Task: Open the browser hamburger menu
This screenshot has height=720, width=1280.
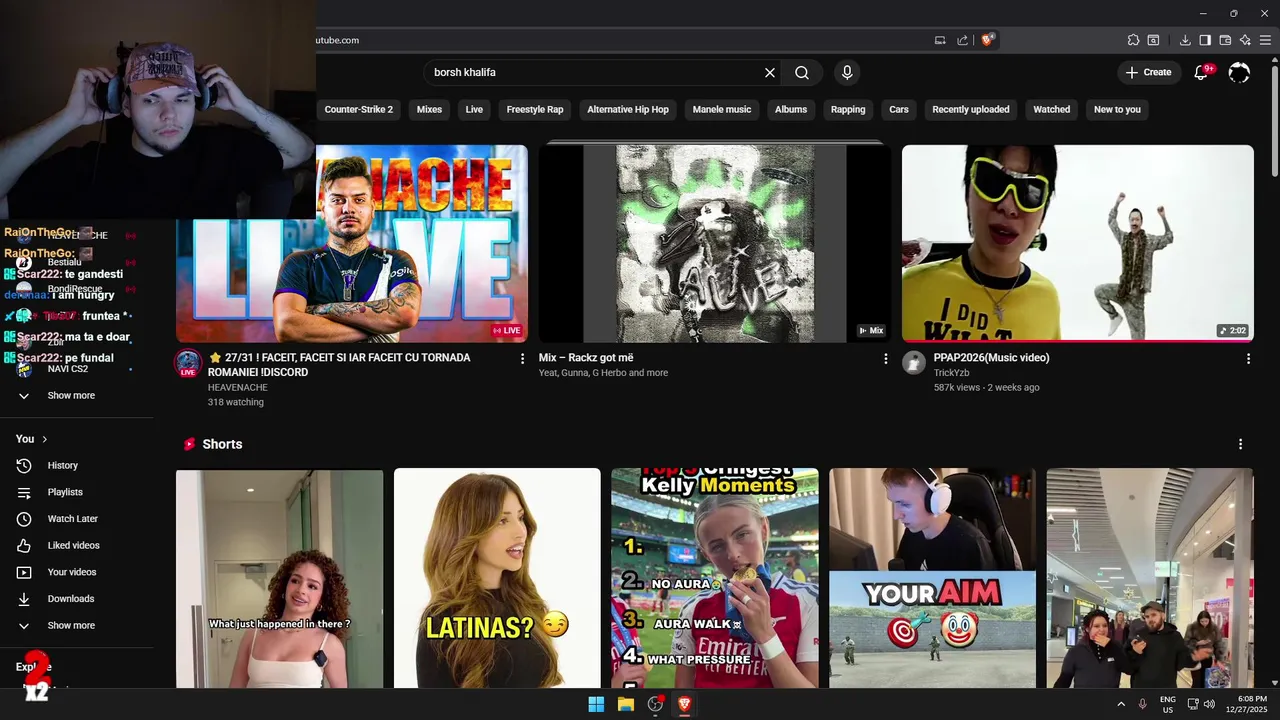Action: point(1266,40)
